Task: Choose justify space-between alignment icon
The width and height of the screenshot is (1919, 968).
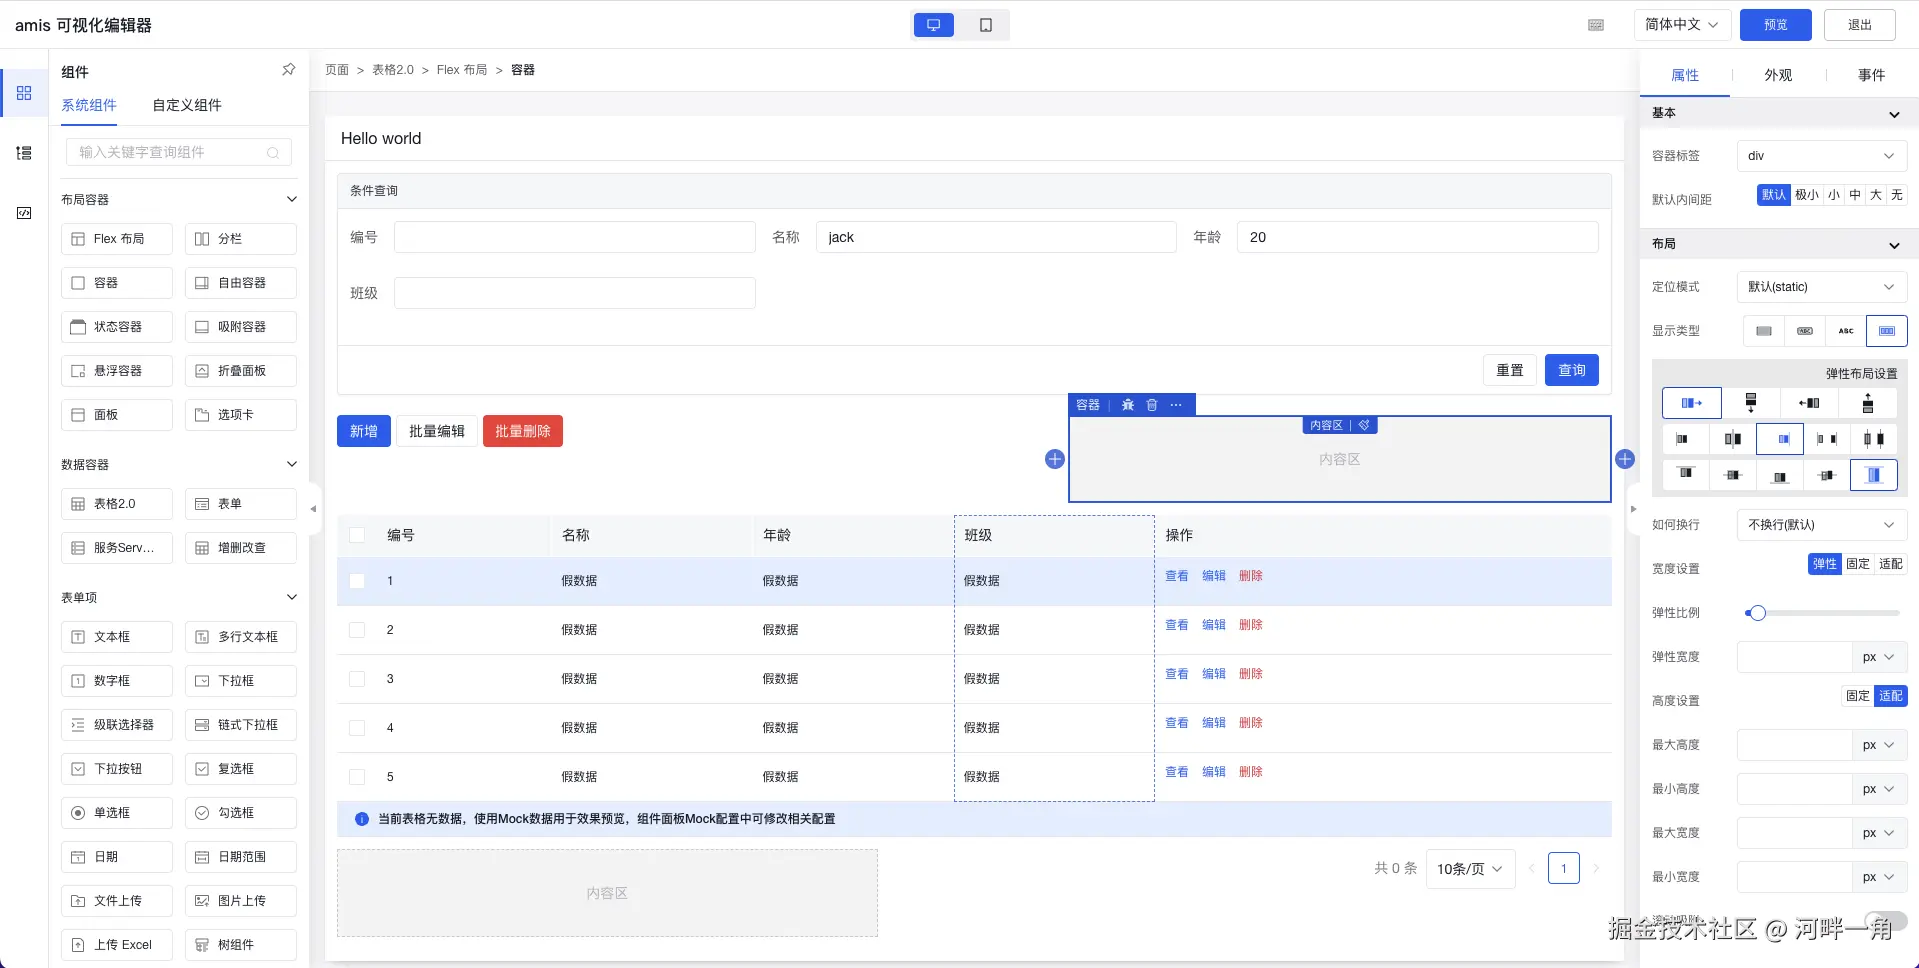Action: (1827, 439)
